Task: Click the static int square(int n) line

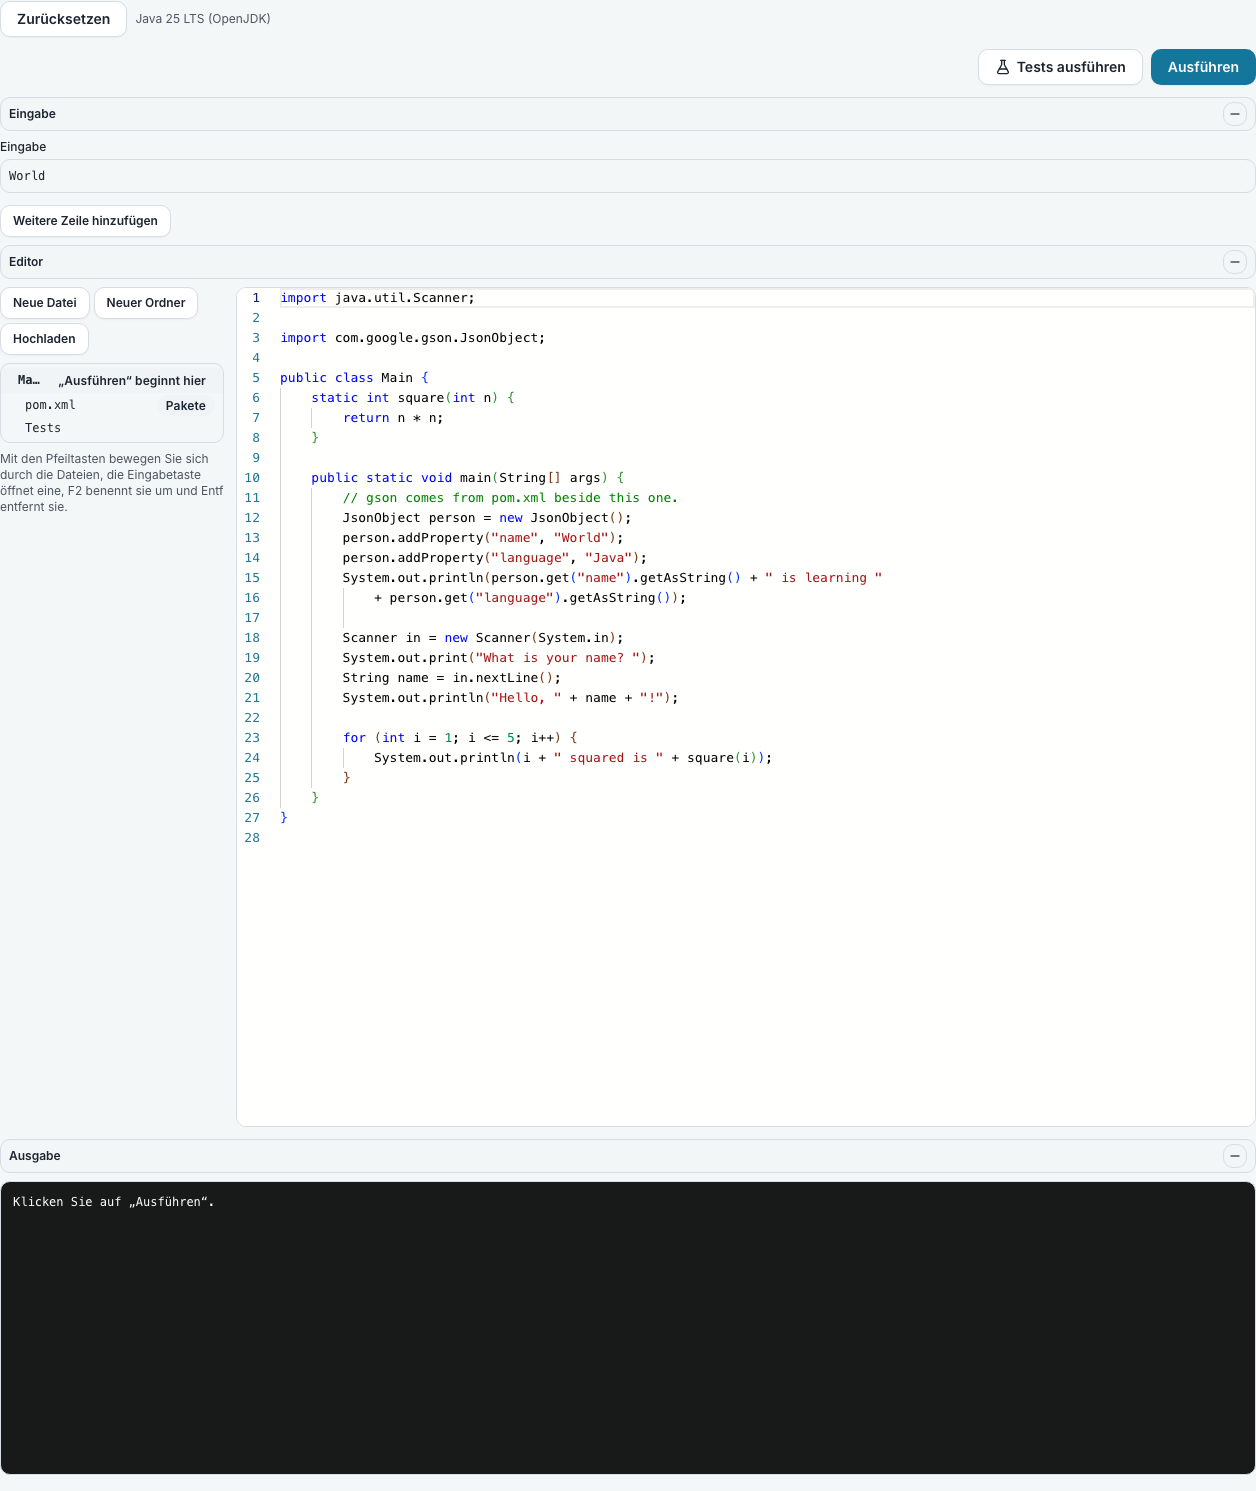Action: 413,398
